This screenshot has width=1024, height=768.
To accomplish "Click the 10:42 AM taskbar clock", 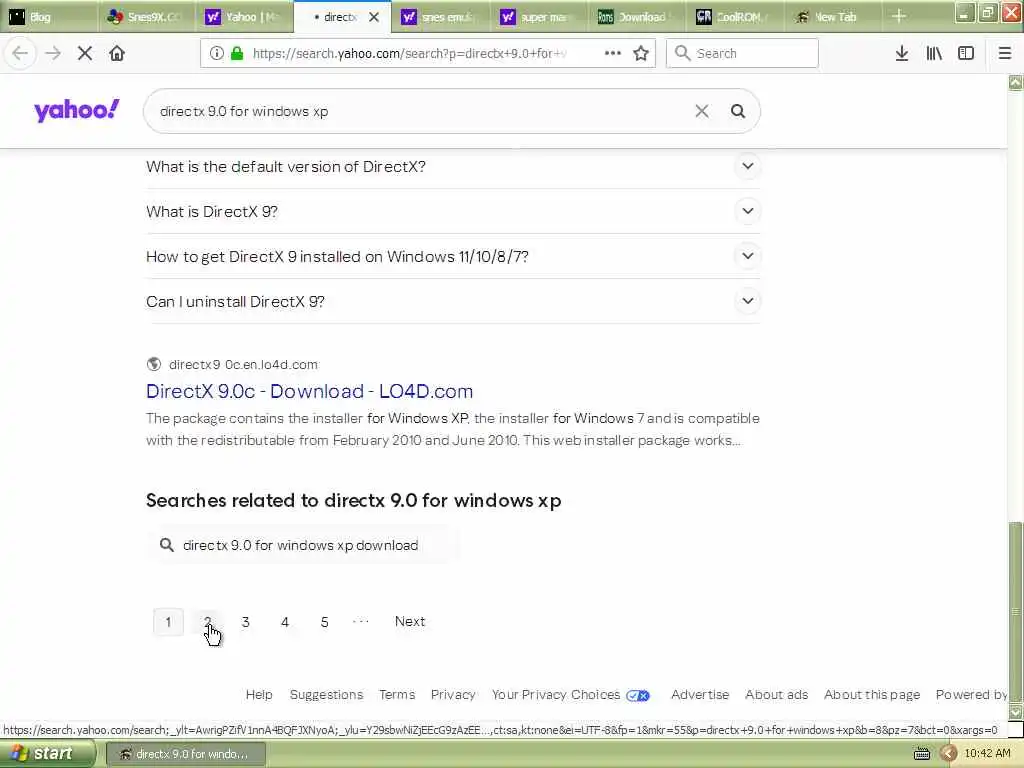I will [x=987, y=754].
